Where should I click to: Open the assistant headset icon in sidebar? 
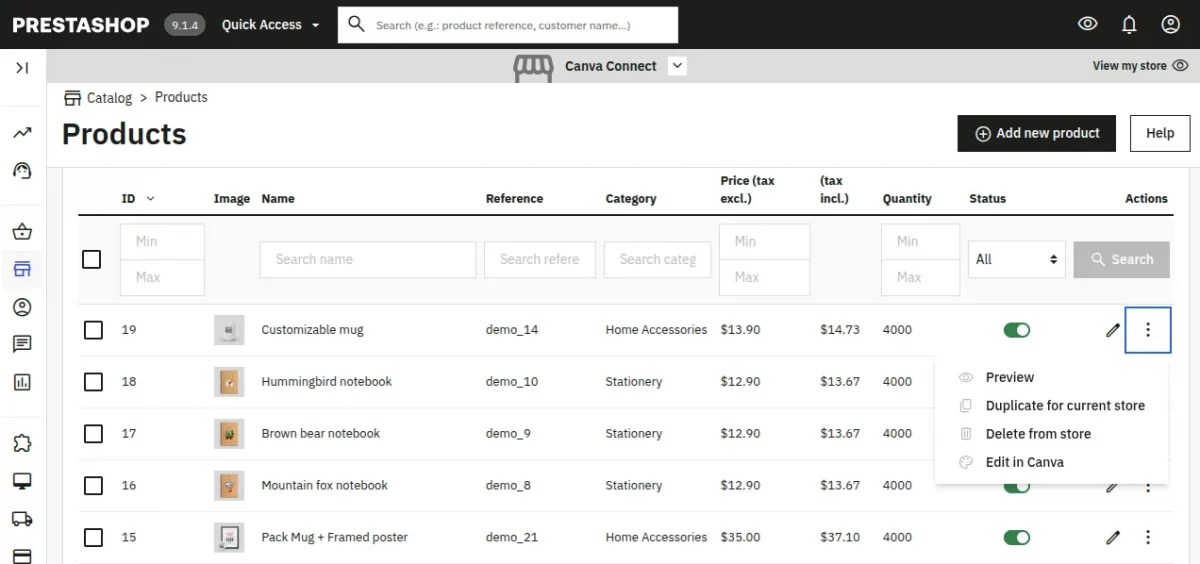pyautogui.click(x=22, y=170)
